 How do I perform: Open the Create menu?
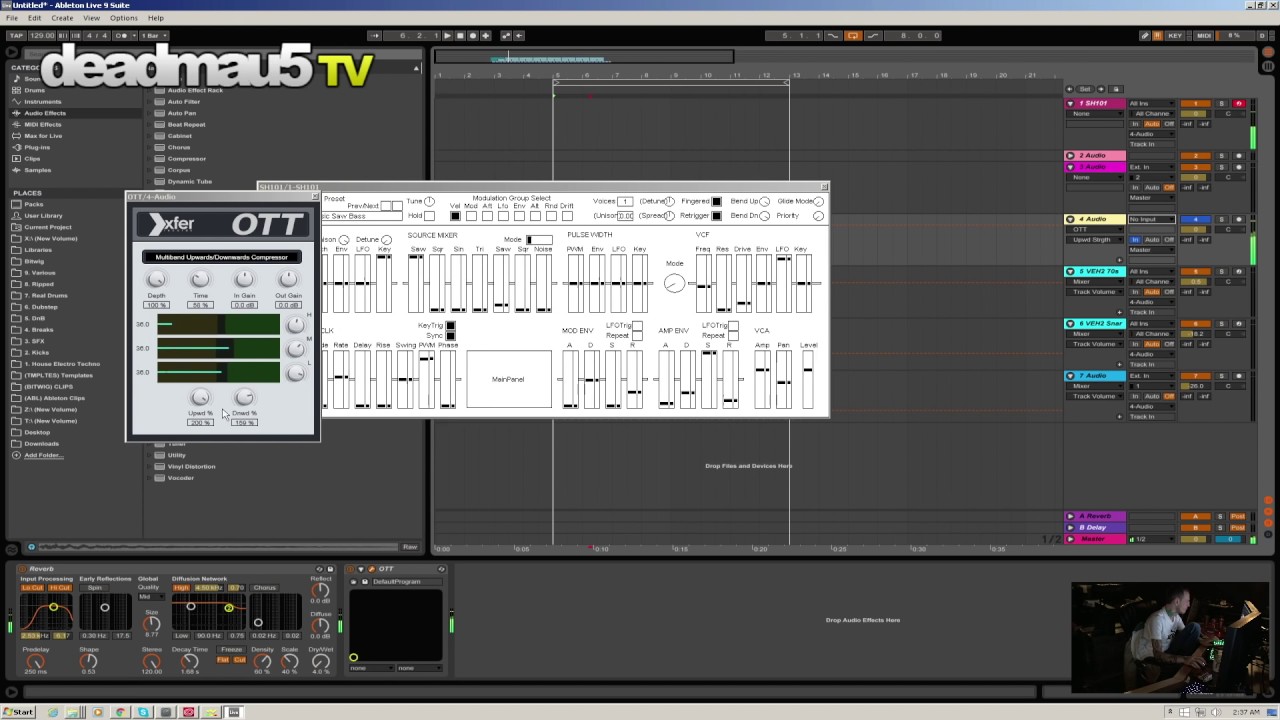[x=62, y=18]
